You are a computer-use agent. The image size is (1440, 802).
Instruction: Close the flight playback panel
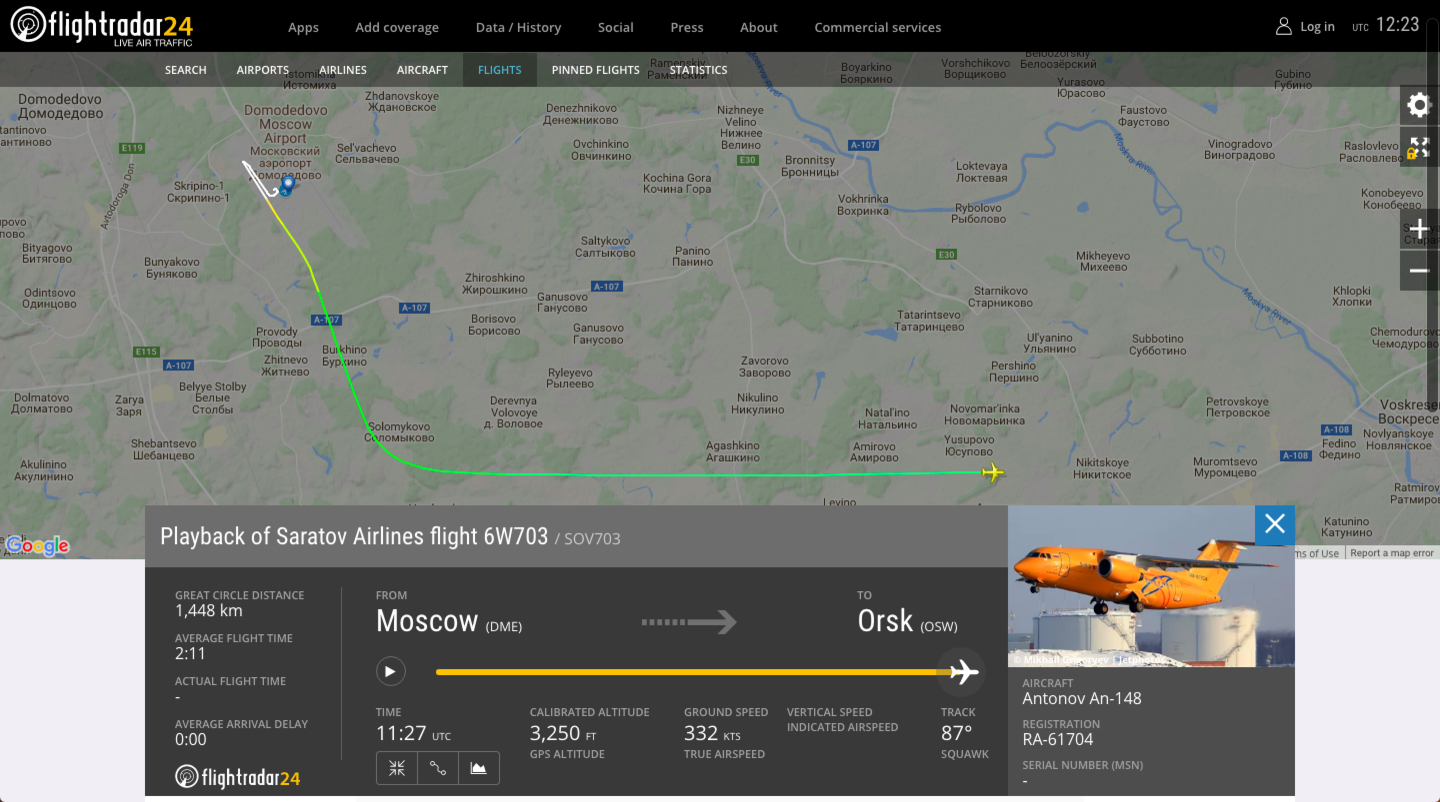click(1275, 525)
